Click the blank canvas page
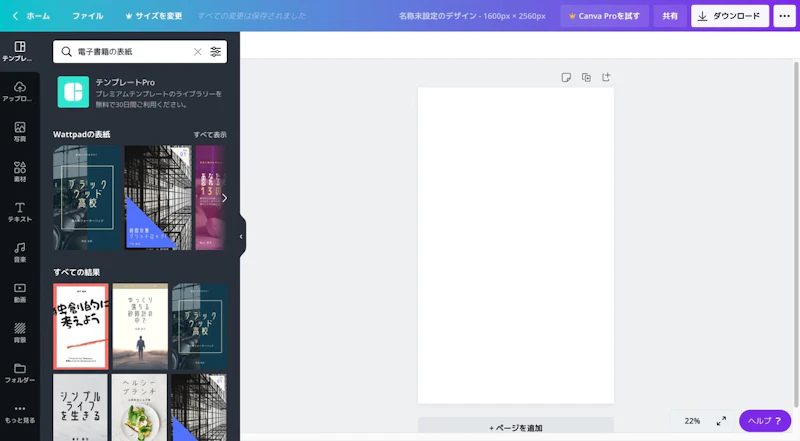The image size is (800, 441). pyautogui.click(x=516, y=246)
